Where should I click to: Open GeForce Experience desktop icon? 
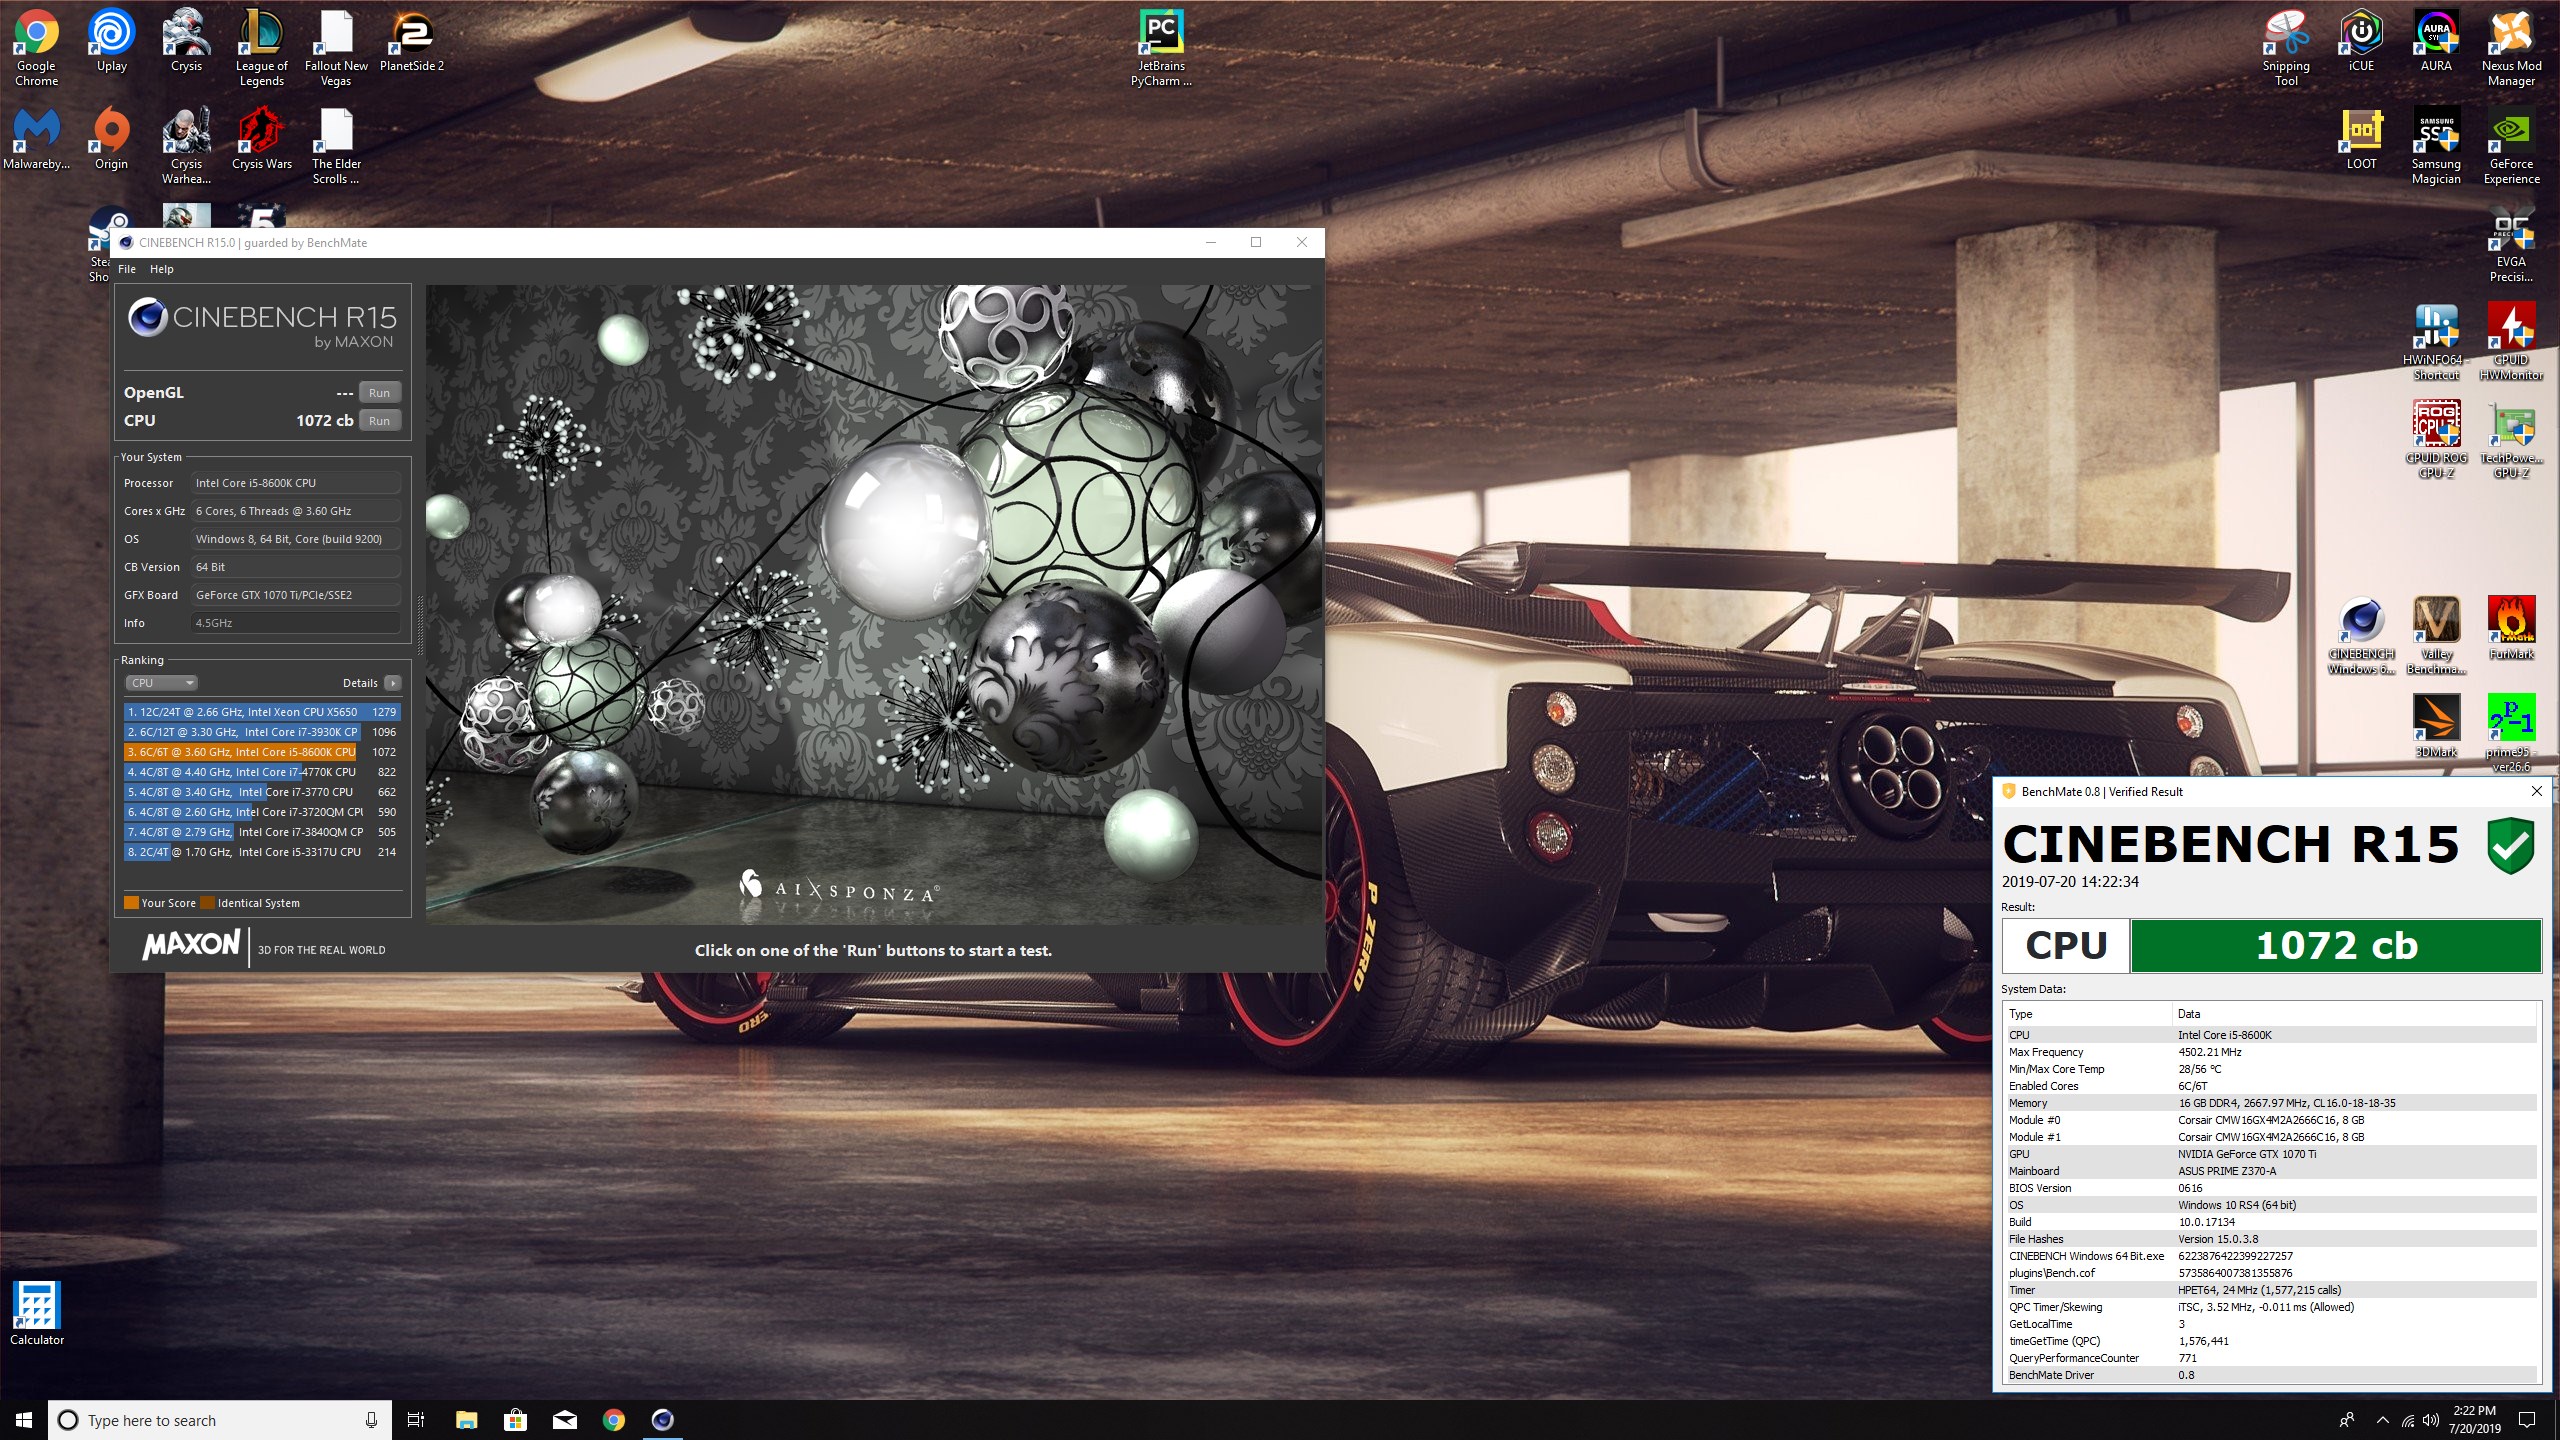tap(2511, 146)
